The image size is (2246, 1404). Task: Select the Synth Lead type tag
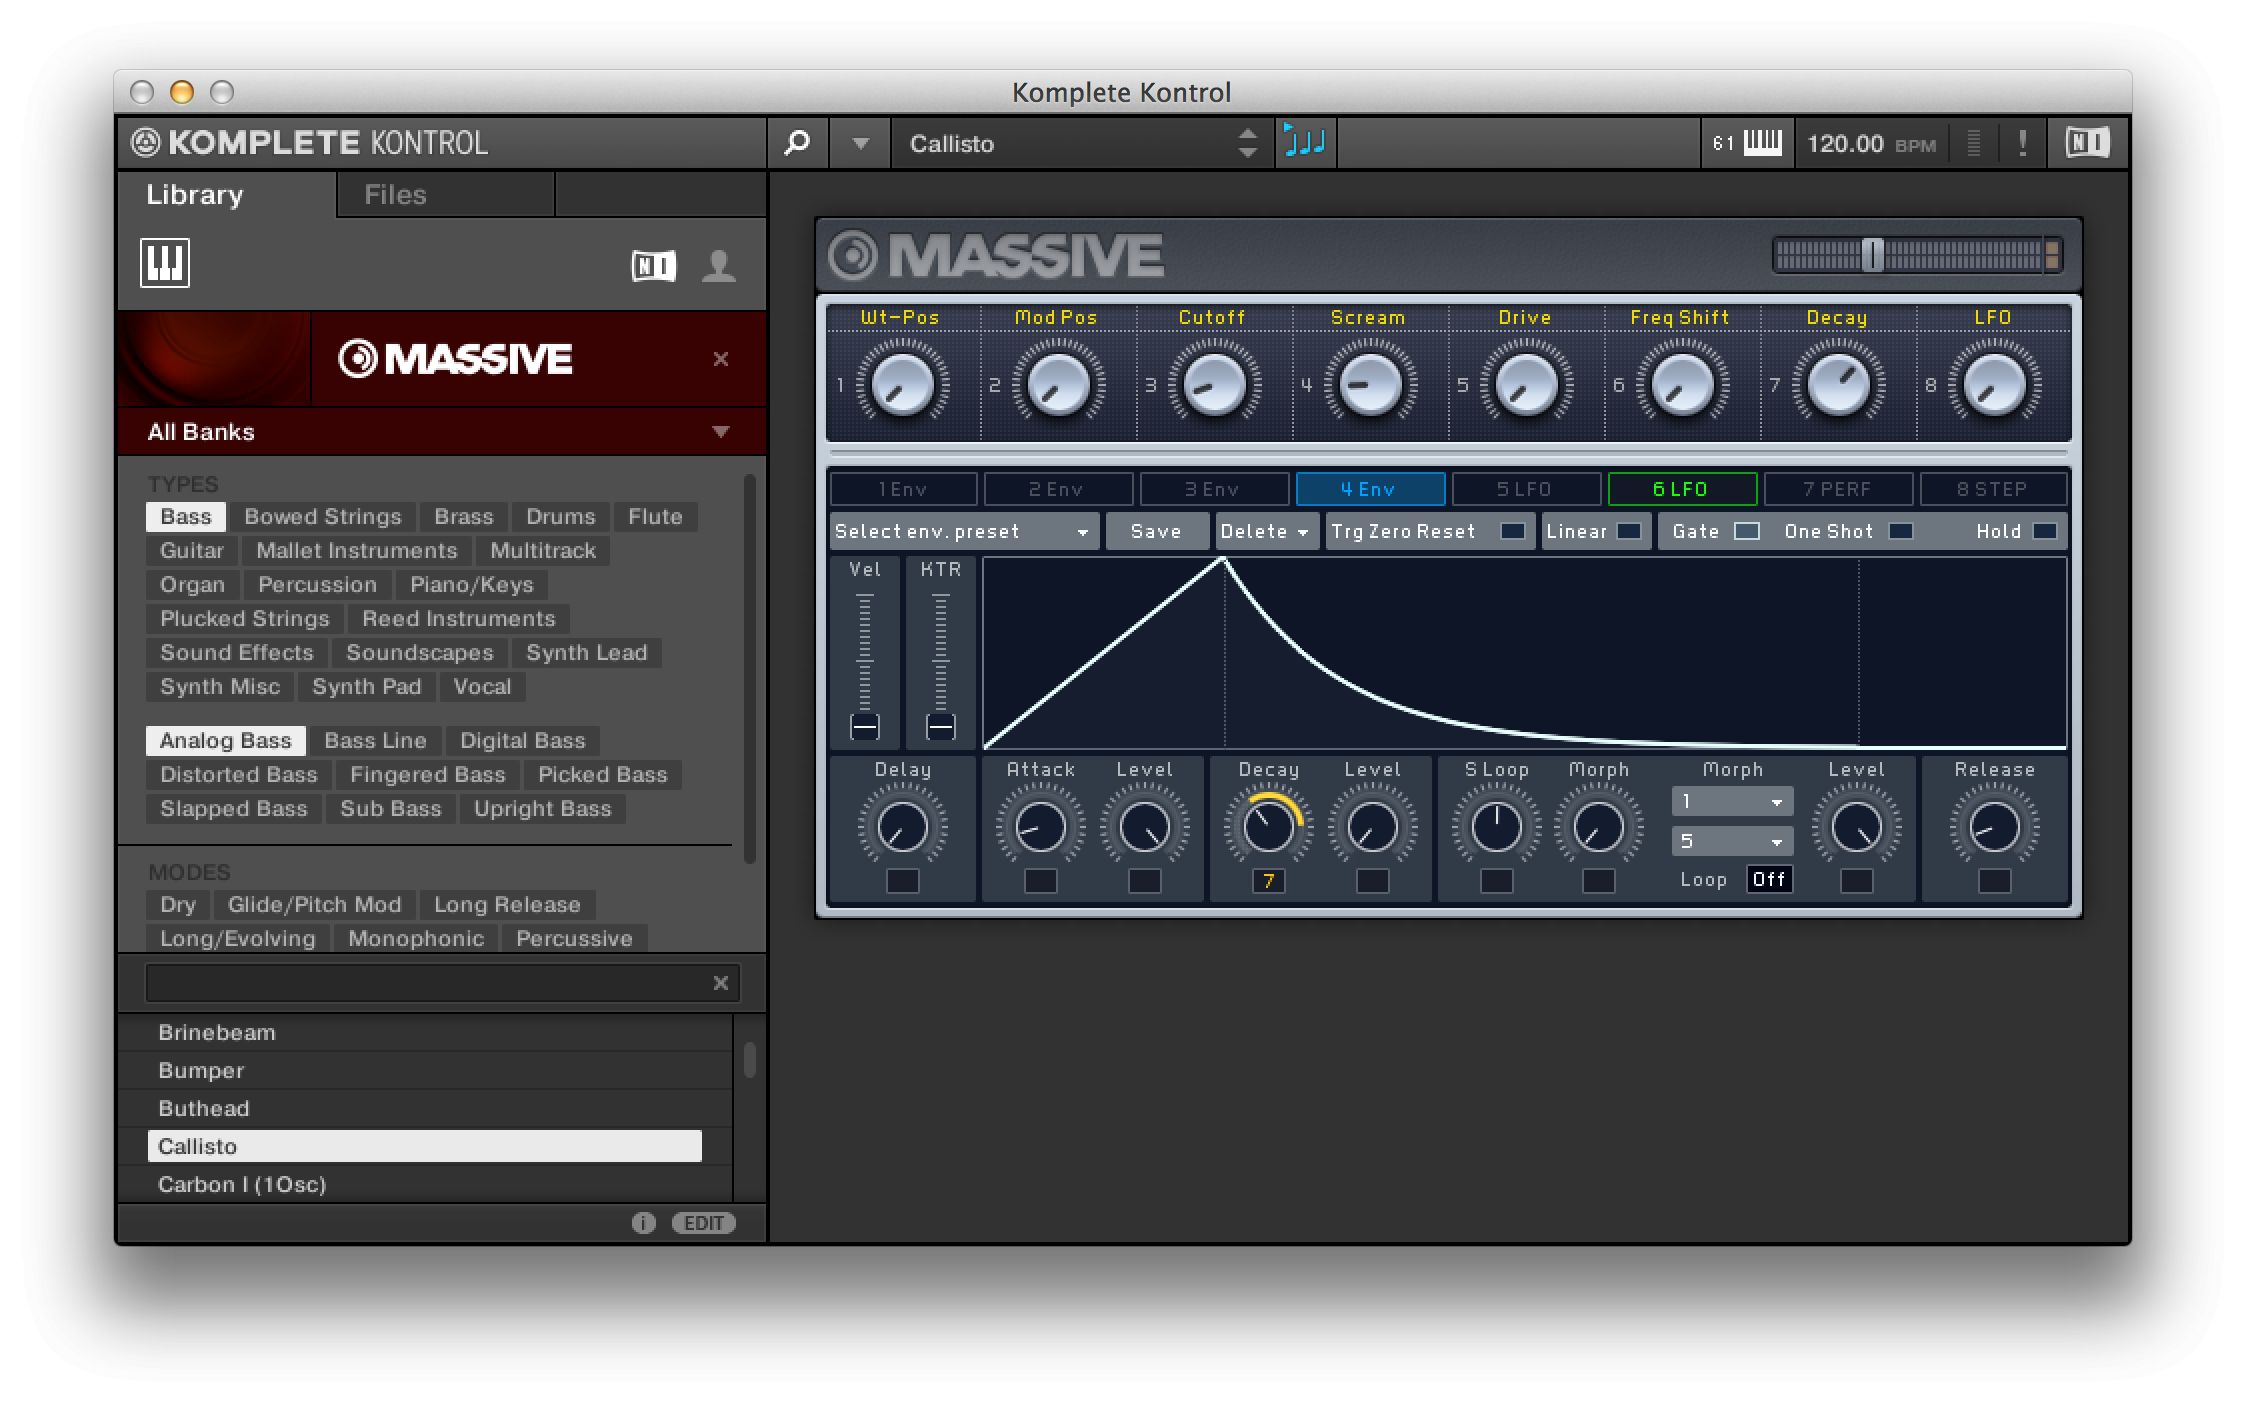[586, 652]
